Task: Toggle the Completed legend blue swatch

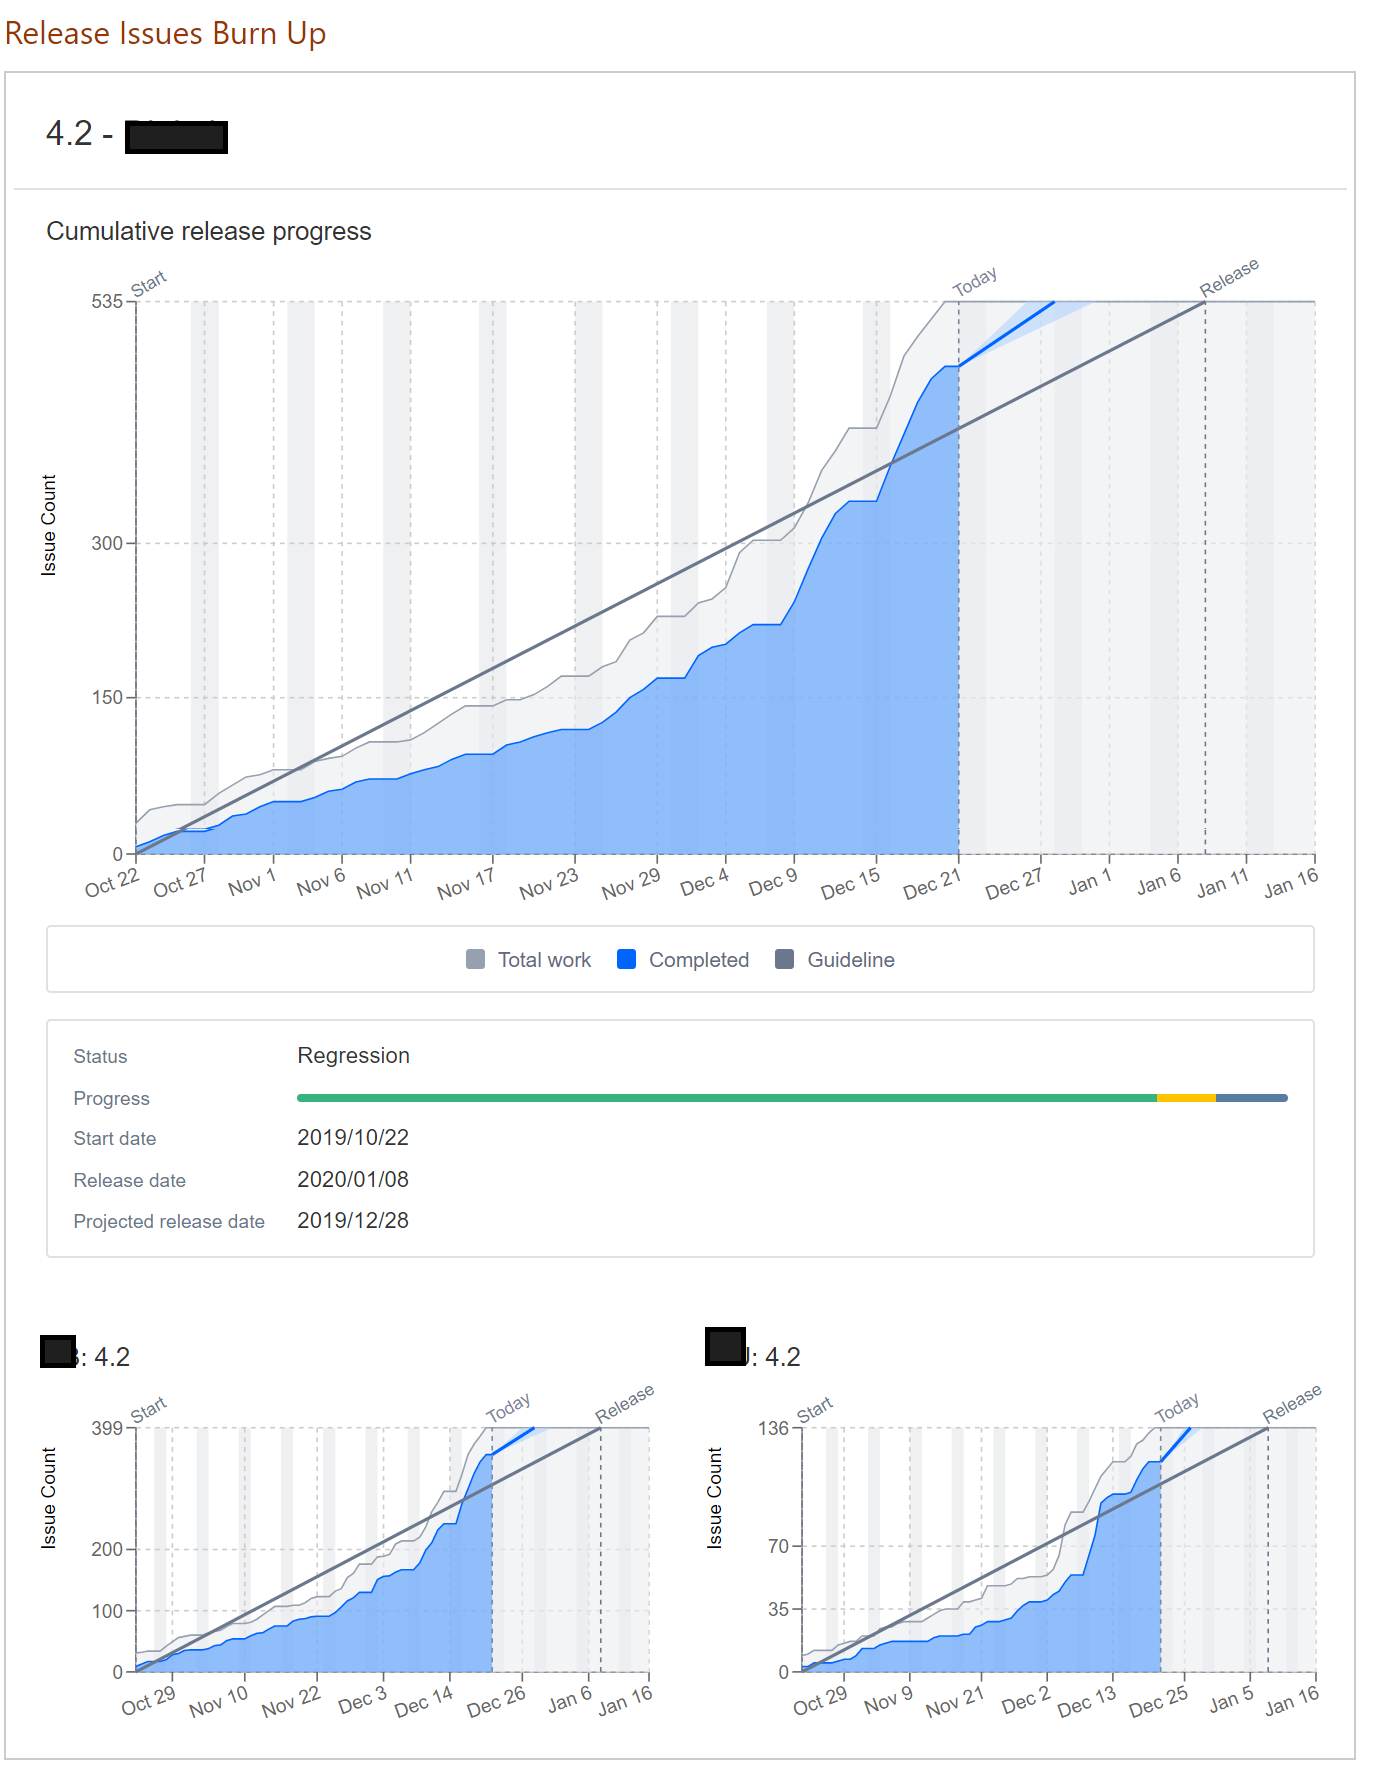Action: point(627,960)
